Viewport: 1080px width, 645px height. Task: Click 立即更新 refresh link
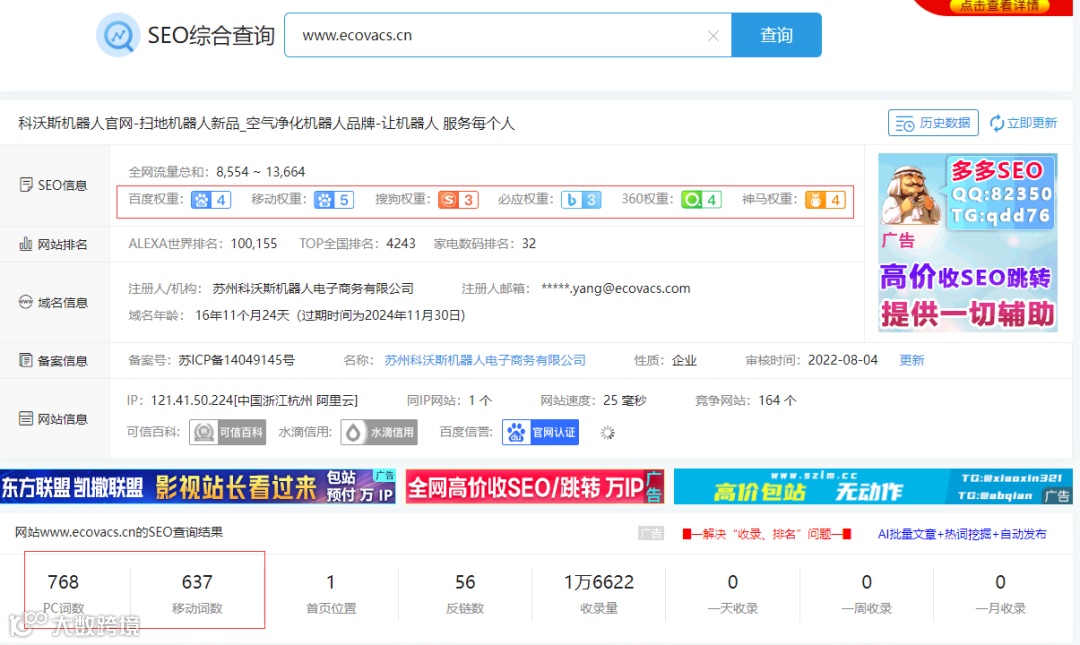[1024, 123]
